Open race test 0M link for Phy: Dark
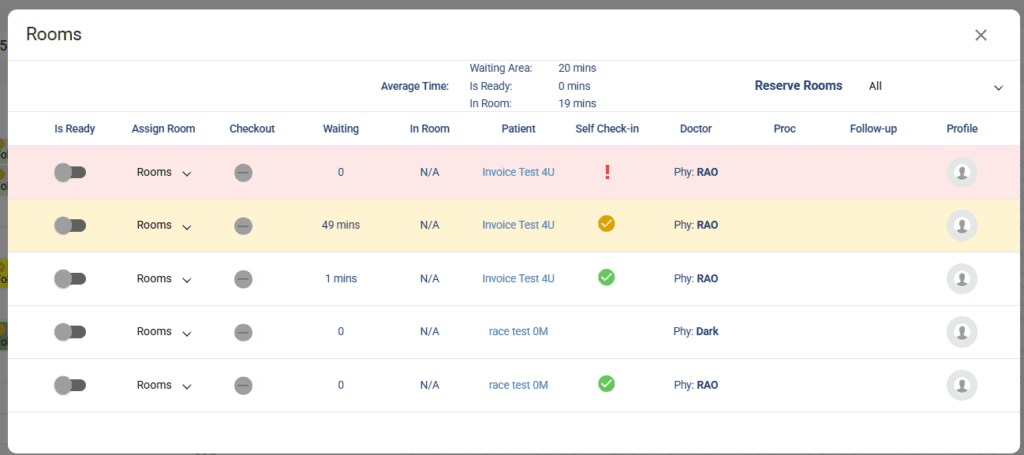Image resolution: width=1024 pixels, height=455 pixels. (518, 331)
